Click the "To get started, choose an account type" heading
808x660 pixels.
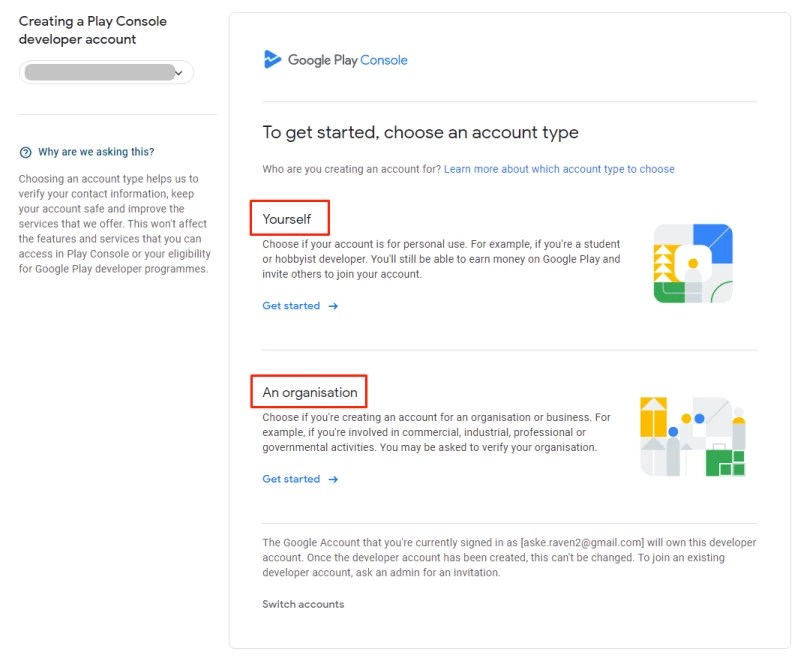tap(421, 131)
